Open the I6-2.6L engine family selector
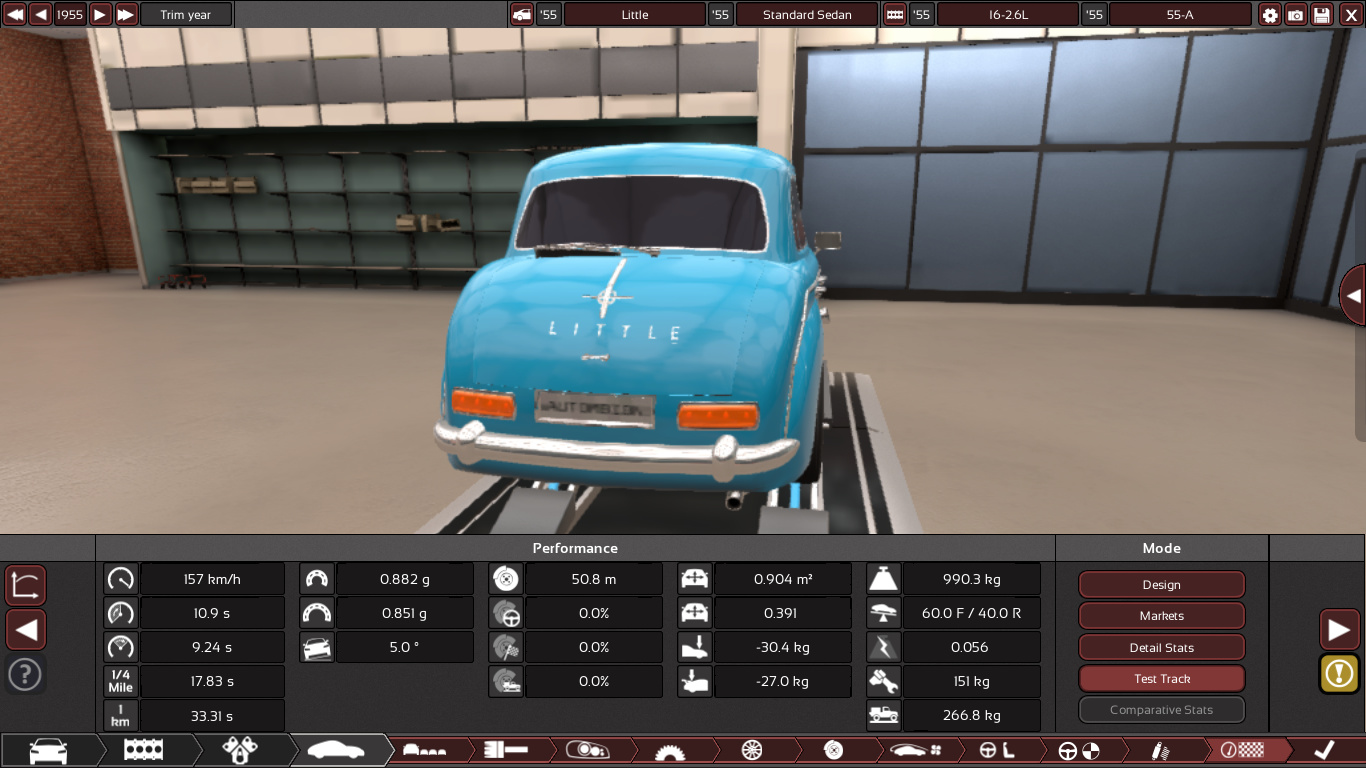This screenshot has height=768, width=1366. [1007, 15]
